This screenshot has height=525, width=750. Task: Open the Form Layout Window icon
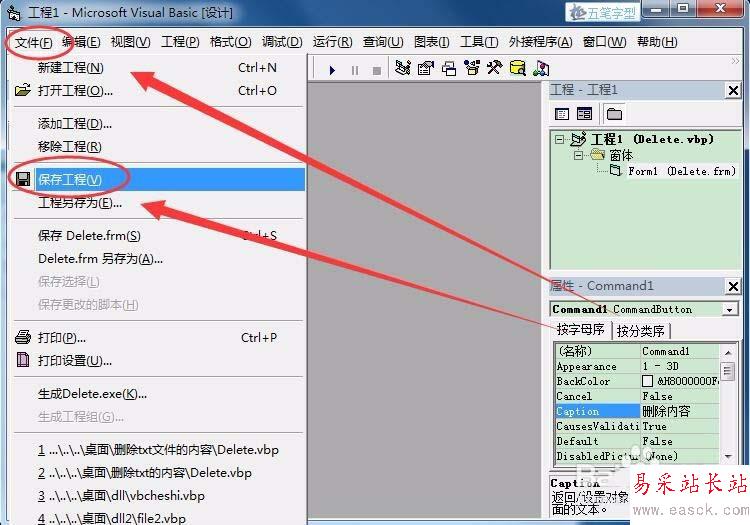(449, 68)
